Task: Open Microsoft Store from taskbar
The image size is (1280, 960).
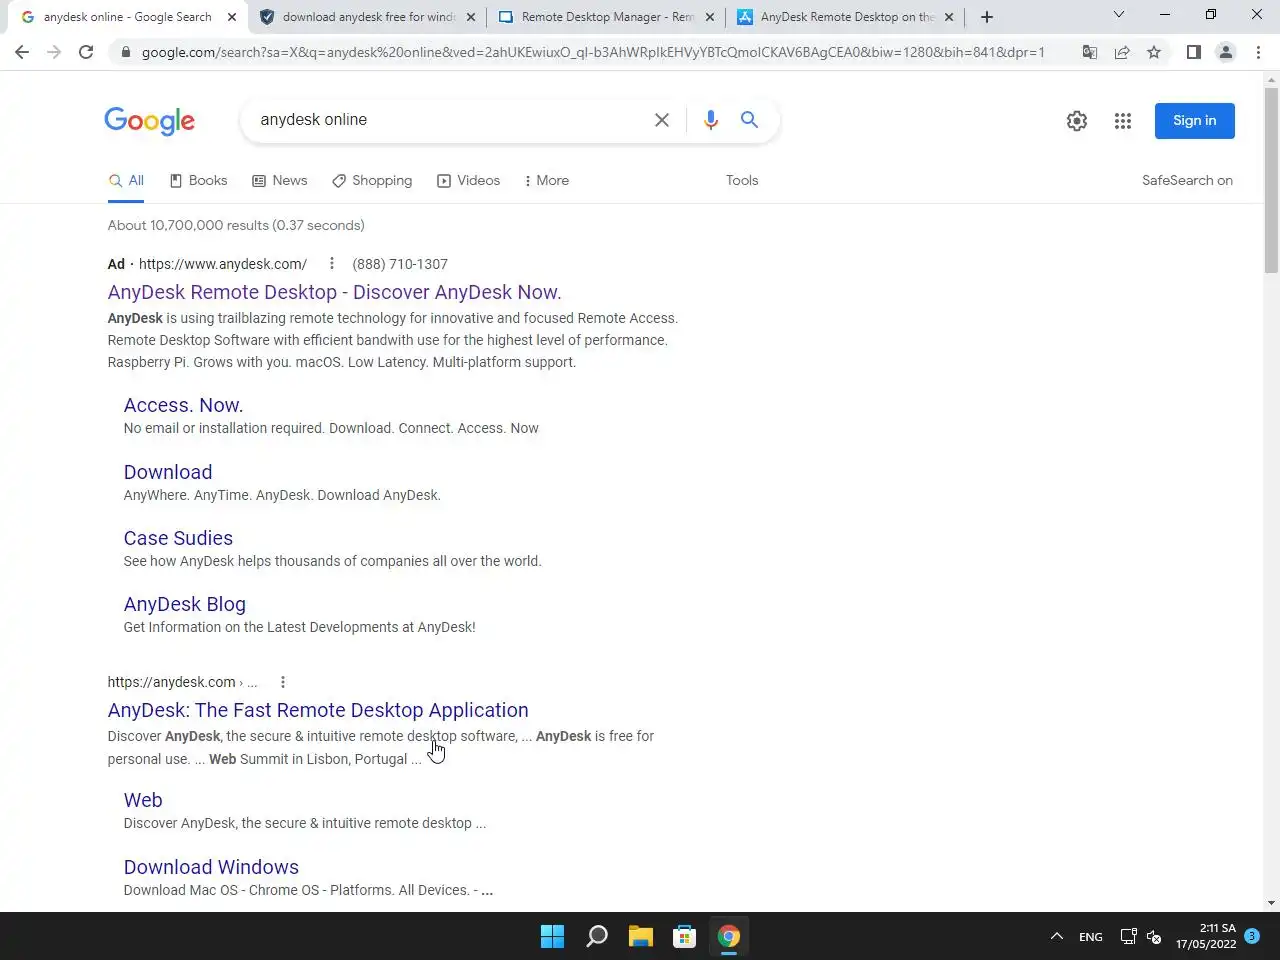Action: [685, 936]
